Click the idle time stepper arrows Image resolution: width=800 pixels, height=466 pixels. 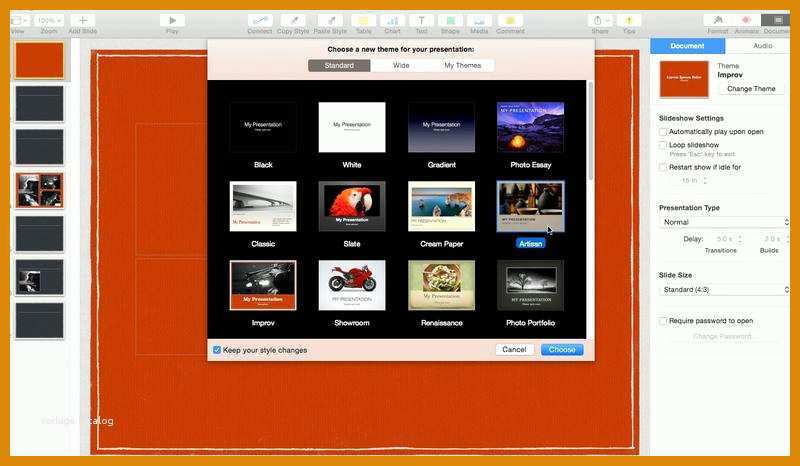point(705,181)
